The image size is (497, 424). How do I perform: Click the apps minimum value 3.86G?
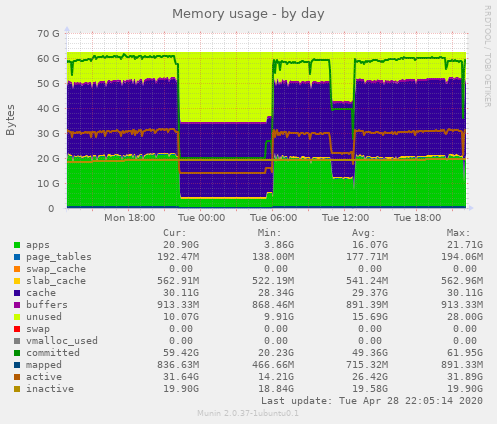click(279, 245)
